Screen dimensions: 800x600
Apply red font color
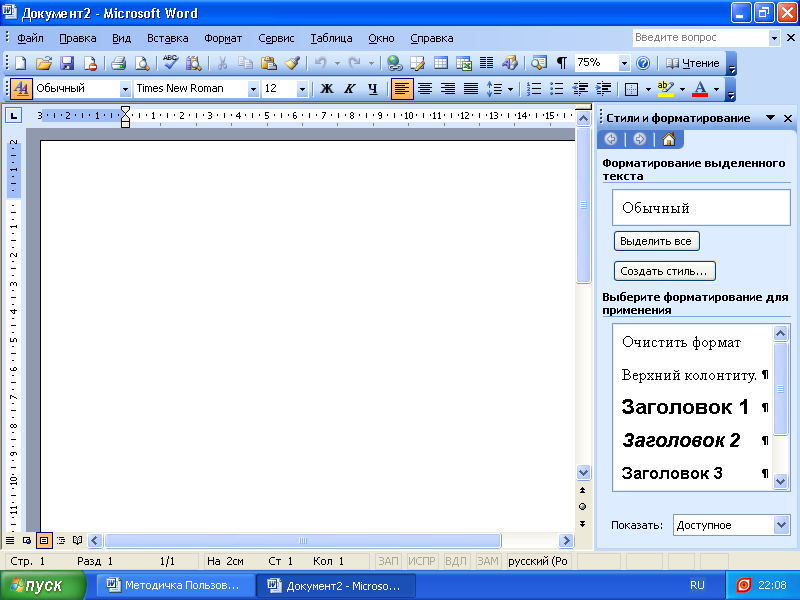pos(700,89)
